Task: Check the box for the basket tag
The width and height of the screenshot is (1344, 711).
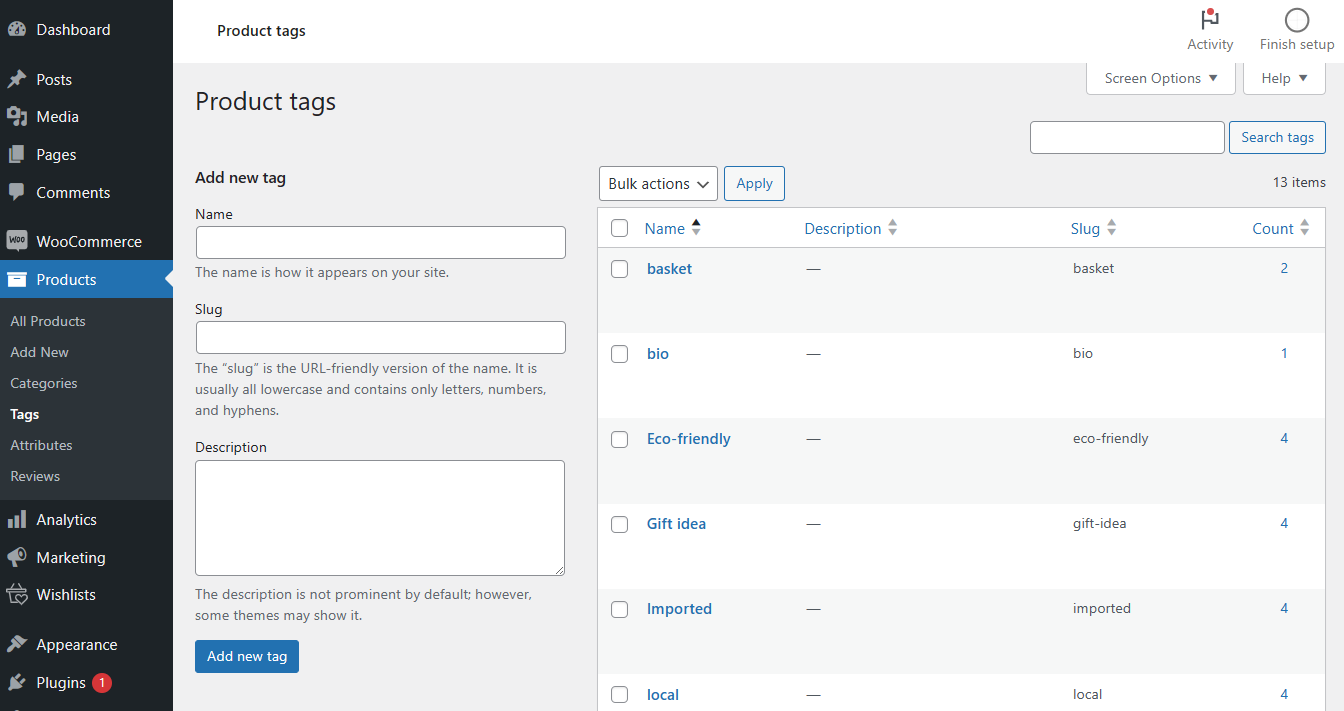Action: 620,269
